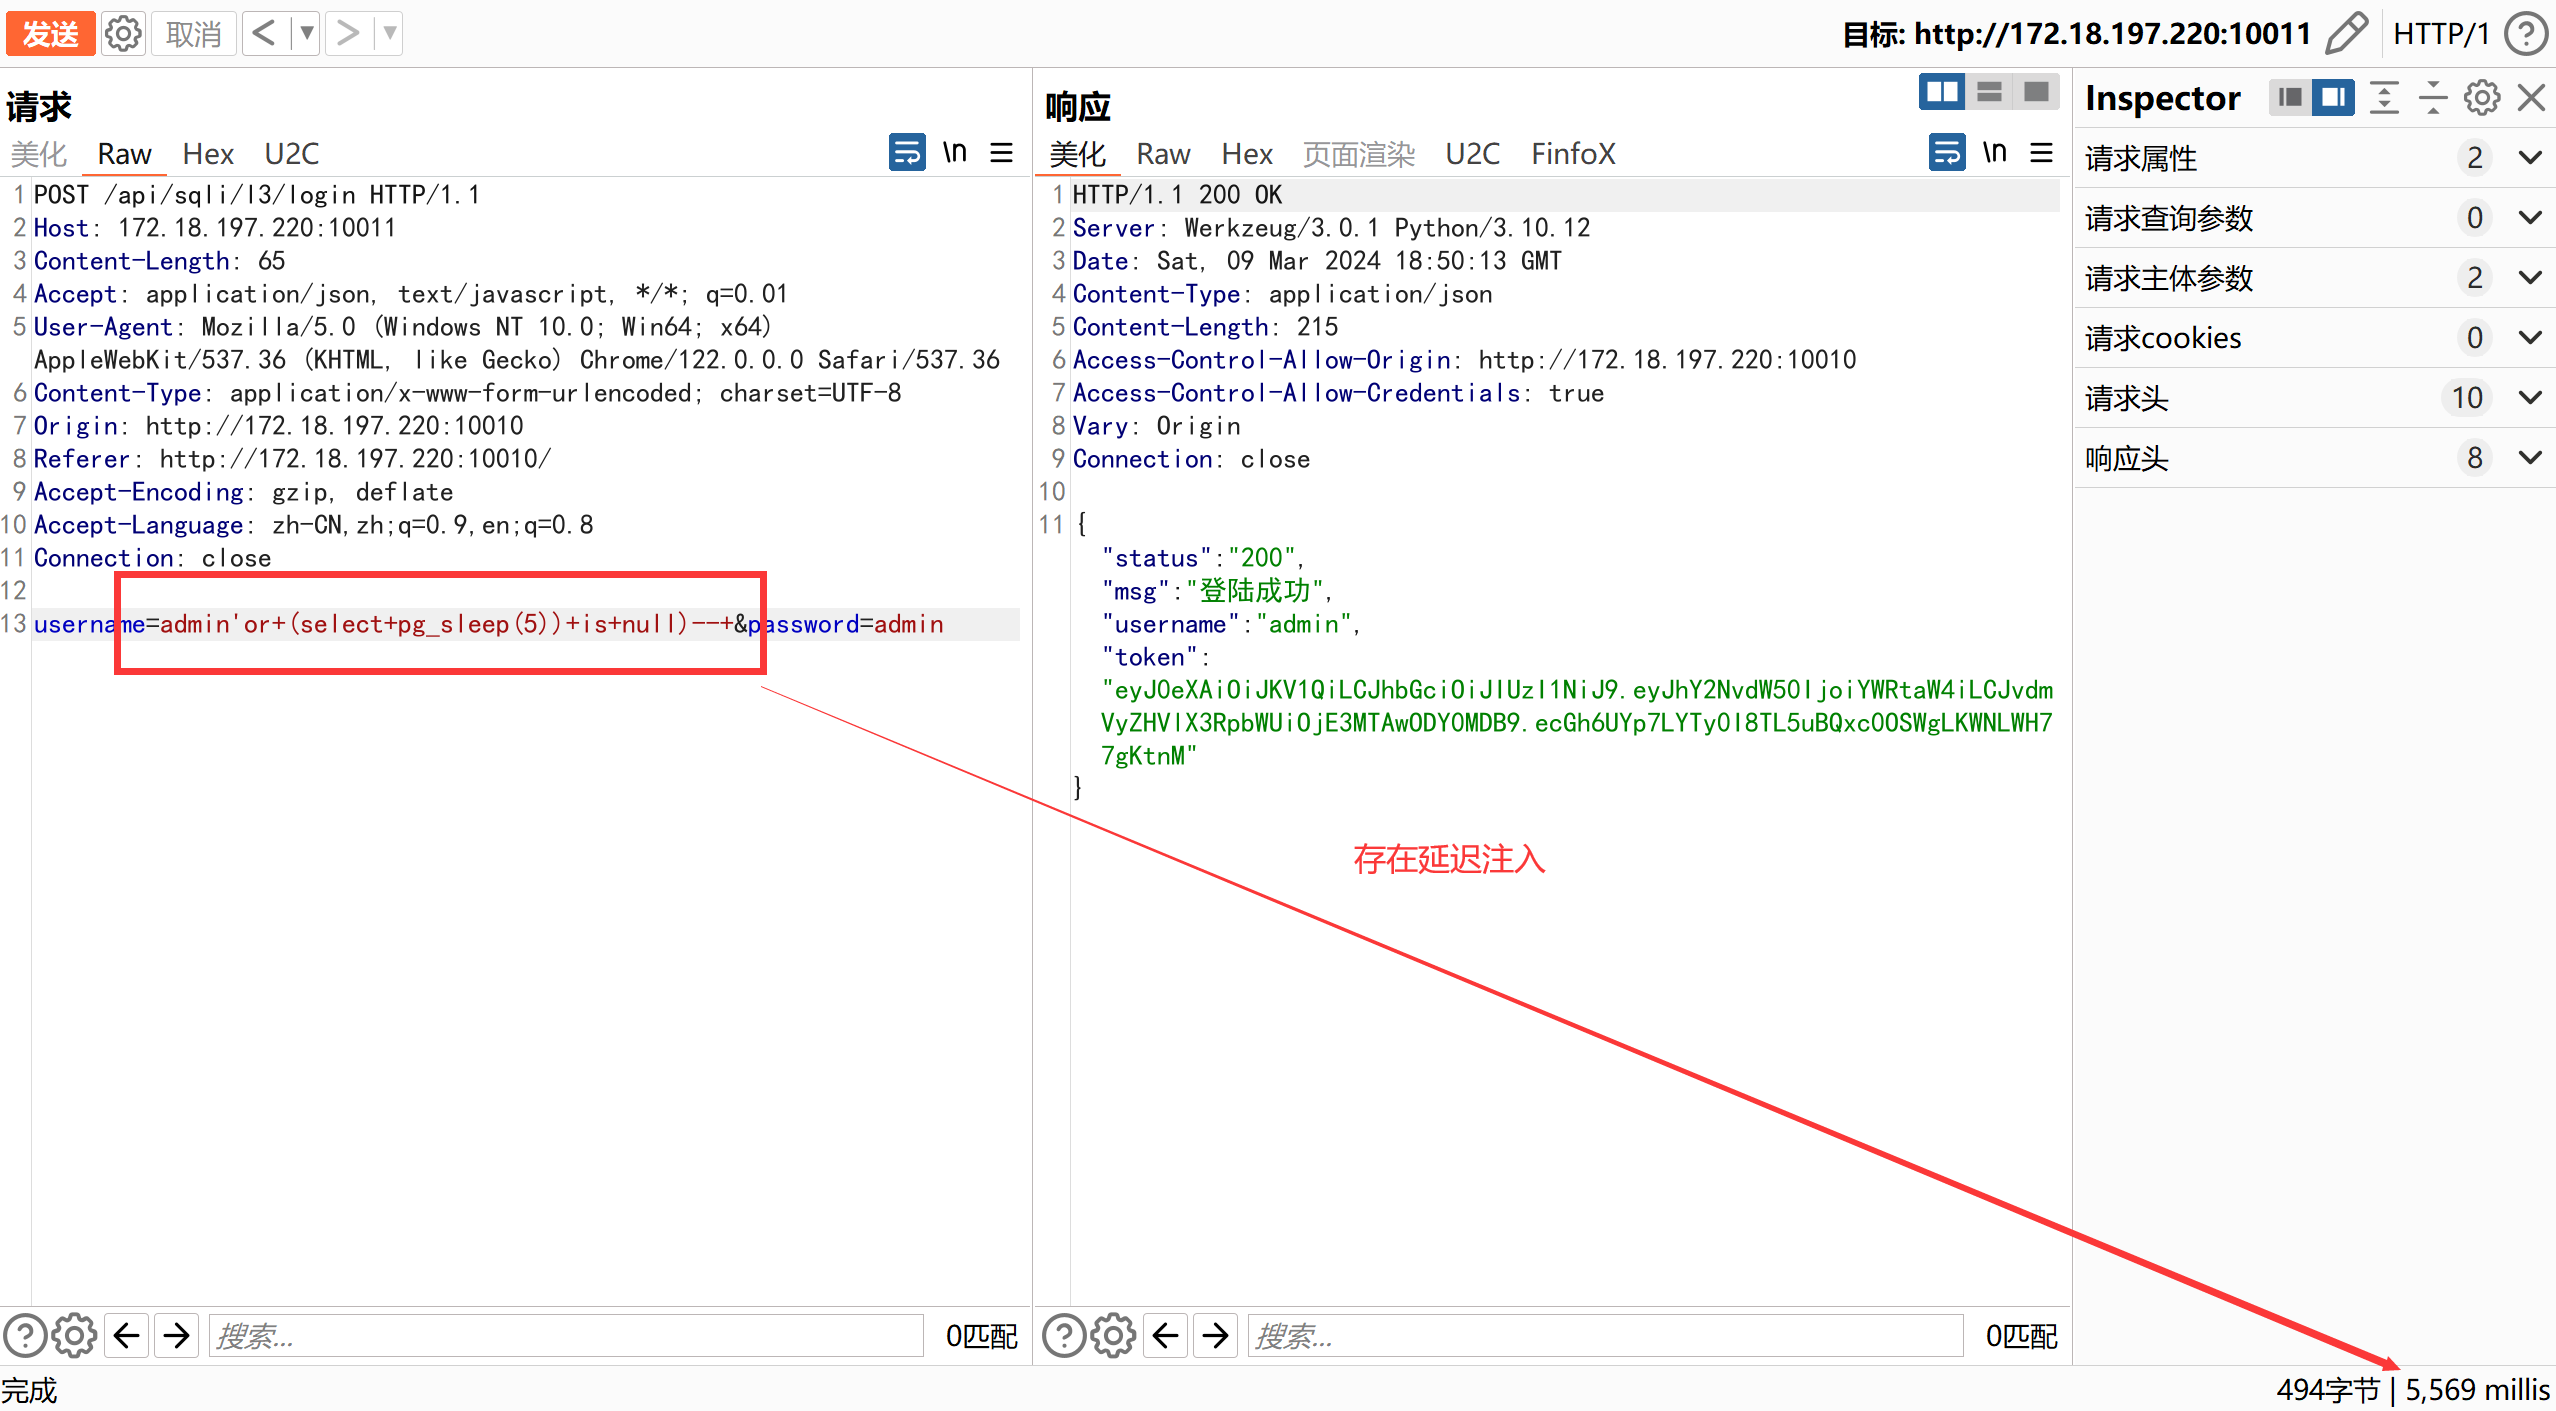Open the hamburger menu in the request editor

click(x=1001, y=152)
